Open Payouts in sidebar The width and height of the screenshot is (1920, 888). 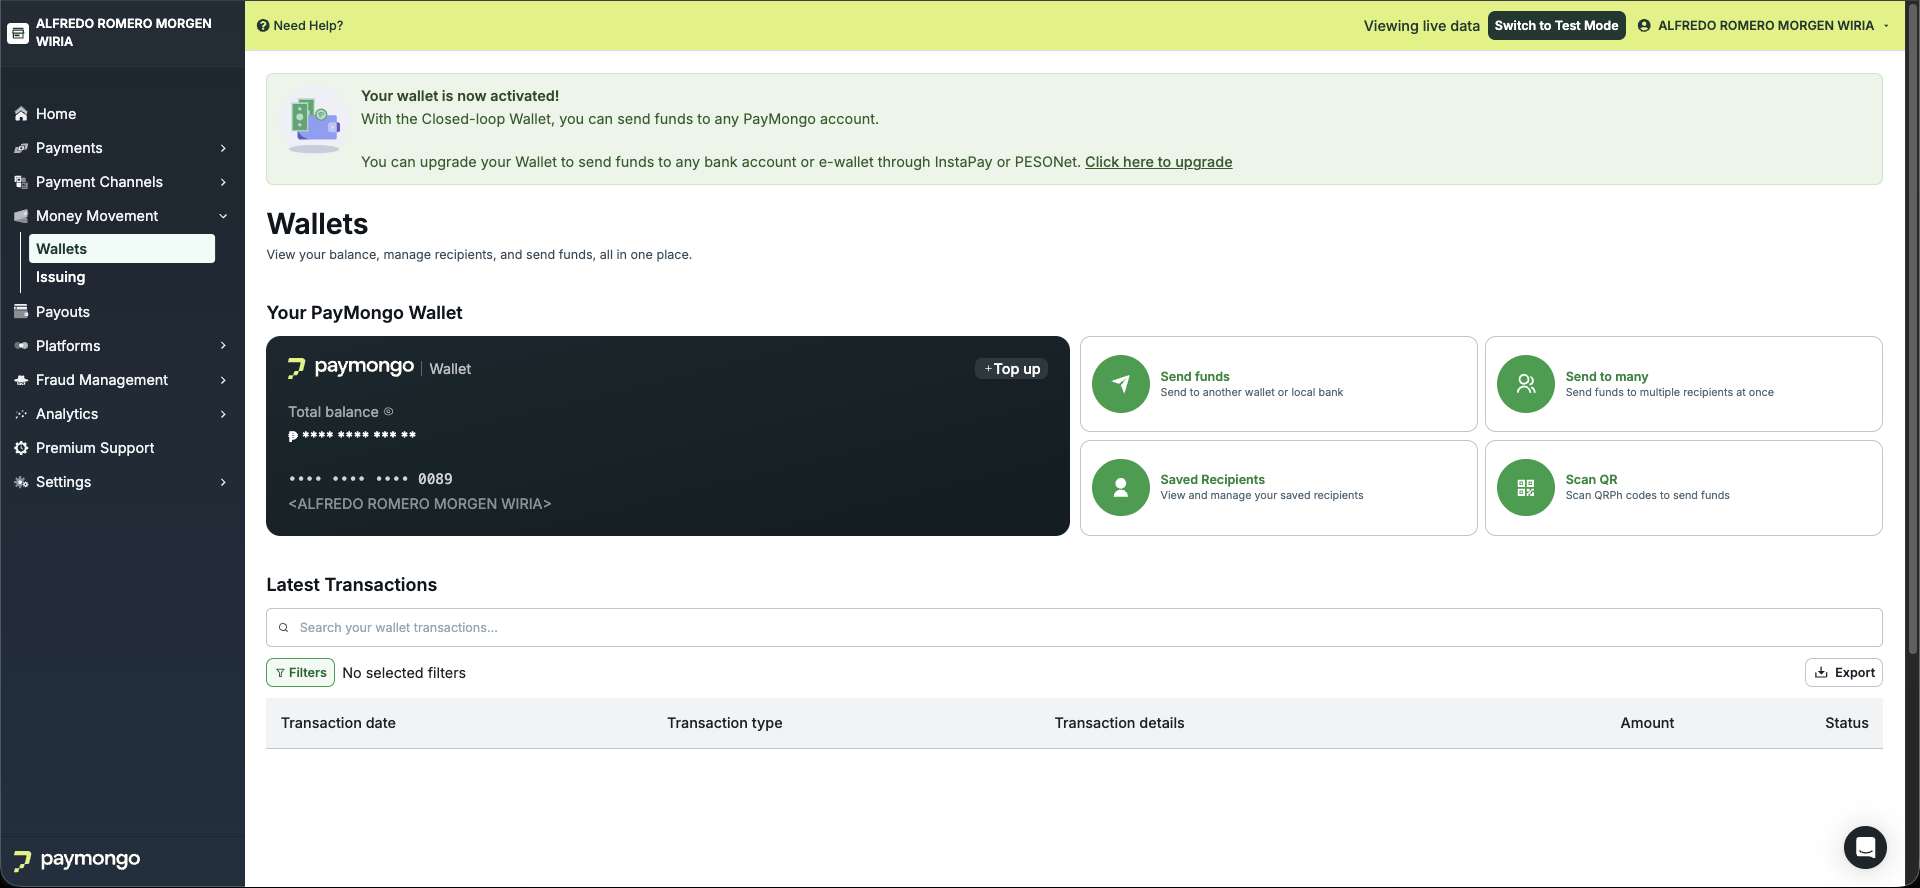click(63, 312)
